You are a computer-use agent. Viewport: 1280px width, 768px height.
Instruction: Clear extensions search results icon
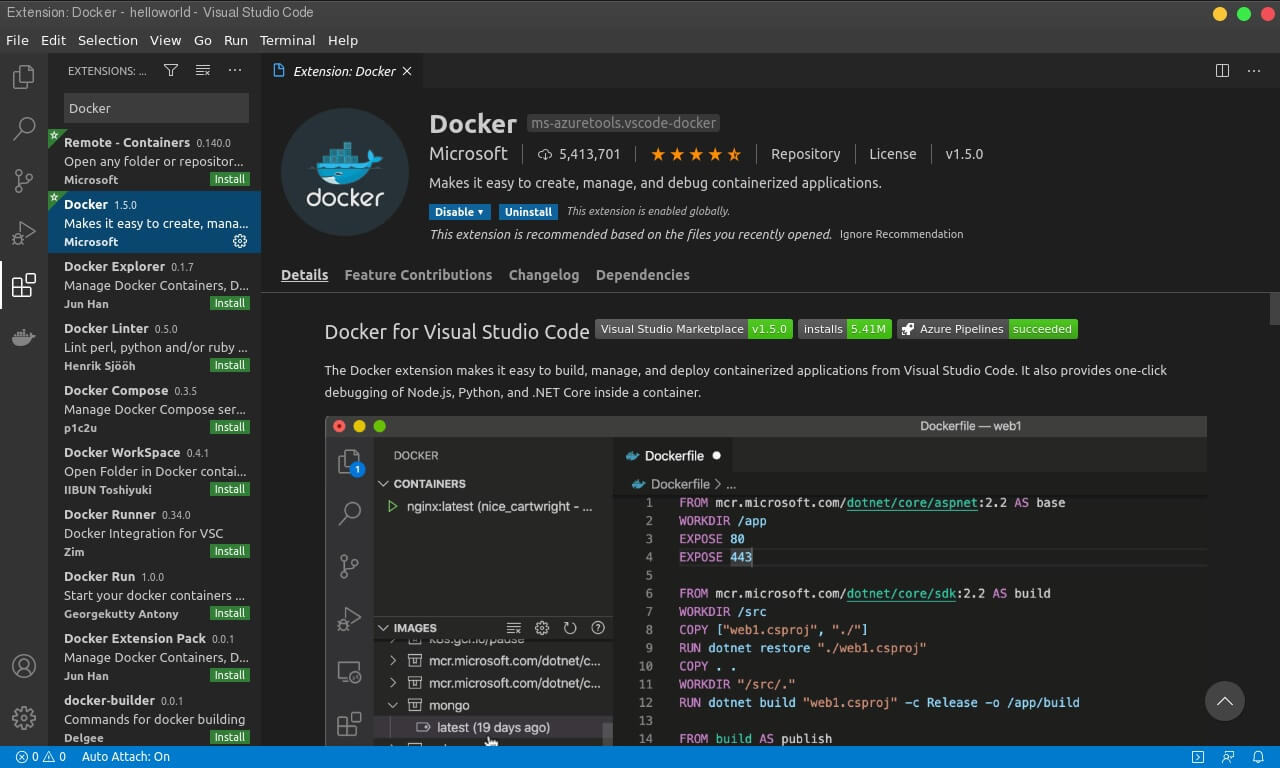click(203, 71)
